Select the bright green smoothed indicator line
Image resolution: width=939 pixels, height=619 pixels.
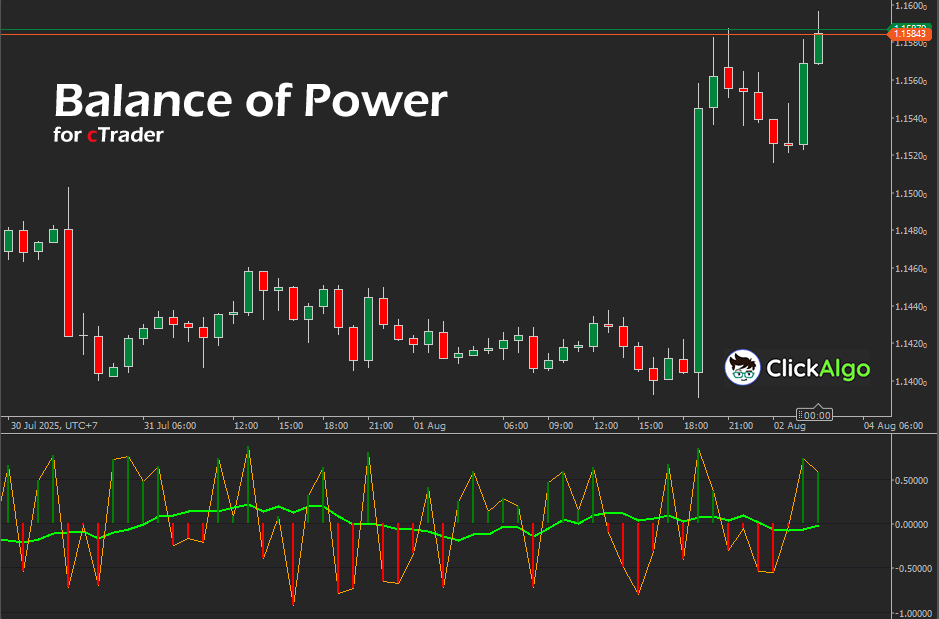tap(409, 529)
